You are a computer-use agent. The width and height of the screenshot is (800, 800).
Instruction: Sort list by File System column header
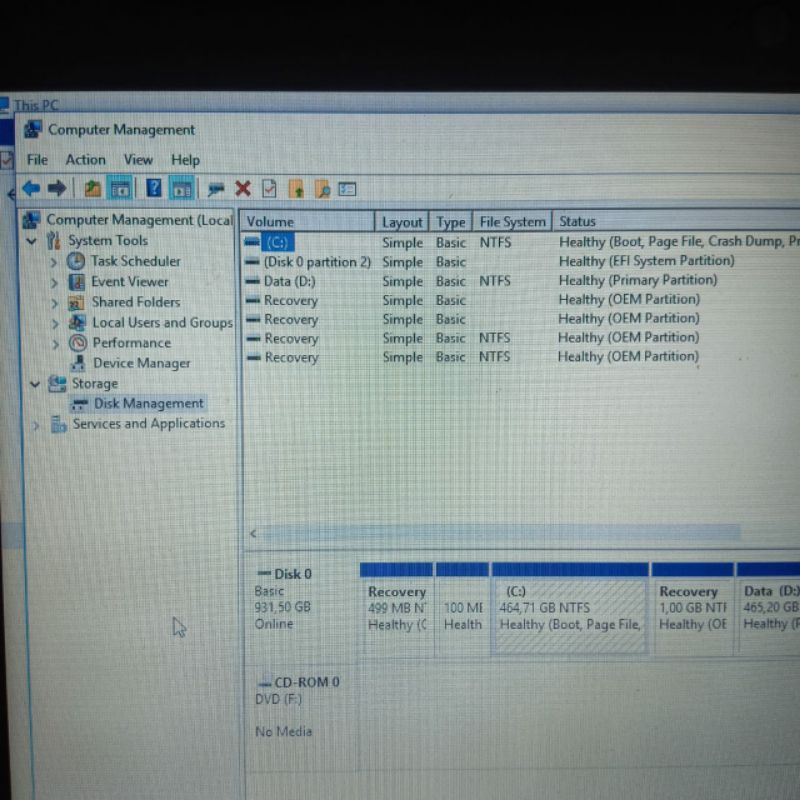512,222
